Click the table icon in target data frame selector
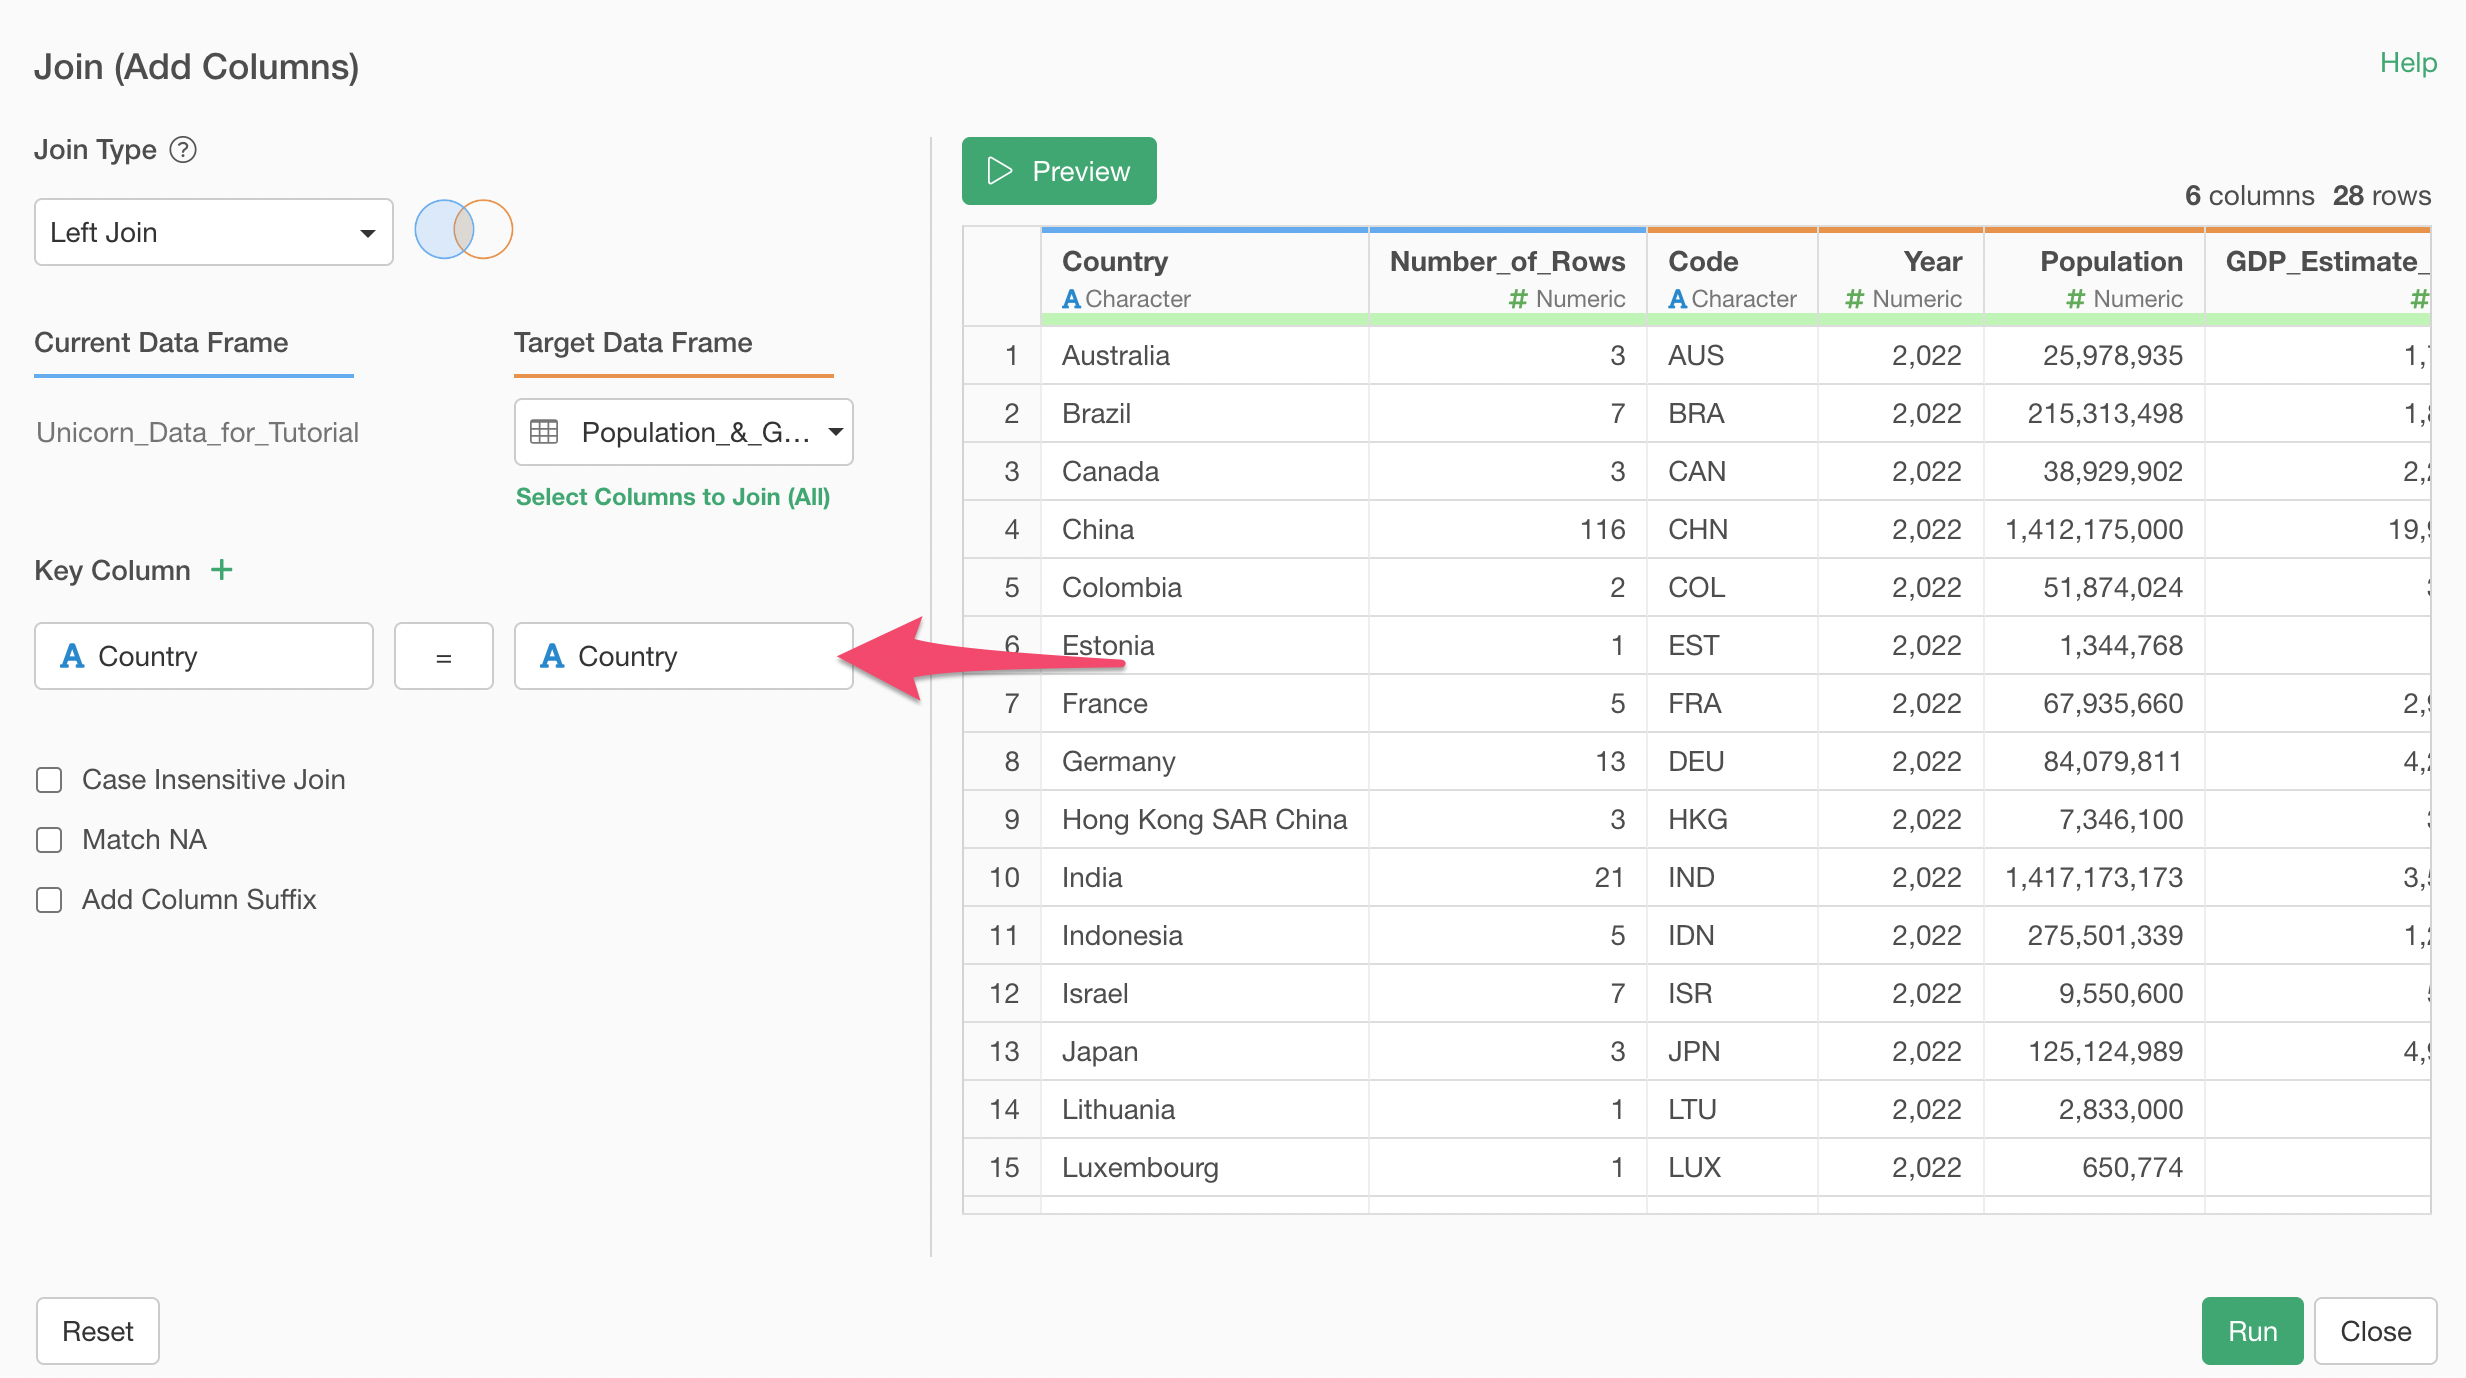This screenshot has height=1378, width=2466. coord(544,432)
